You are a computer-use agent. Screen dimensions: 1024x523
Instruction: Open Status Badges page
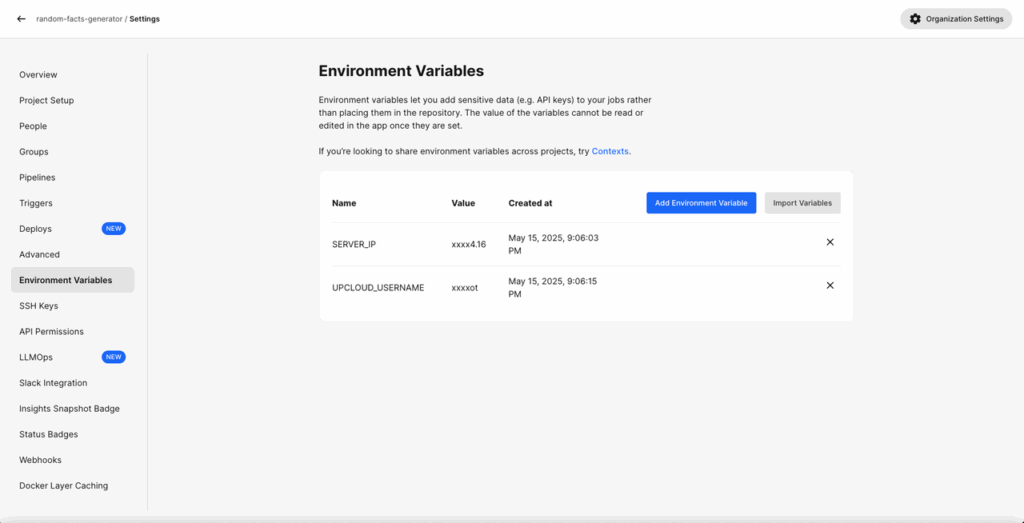(x=49, y=434)
